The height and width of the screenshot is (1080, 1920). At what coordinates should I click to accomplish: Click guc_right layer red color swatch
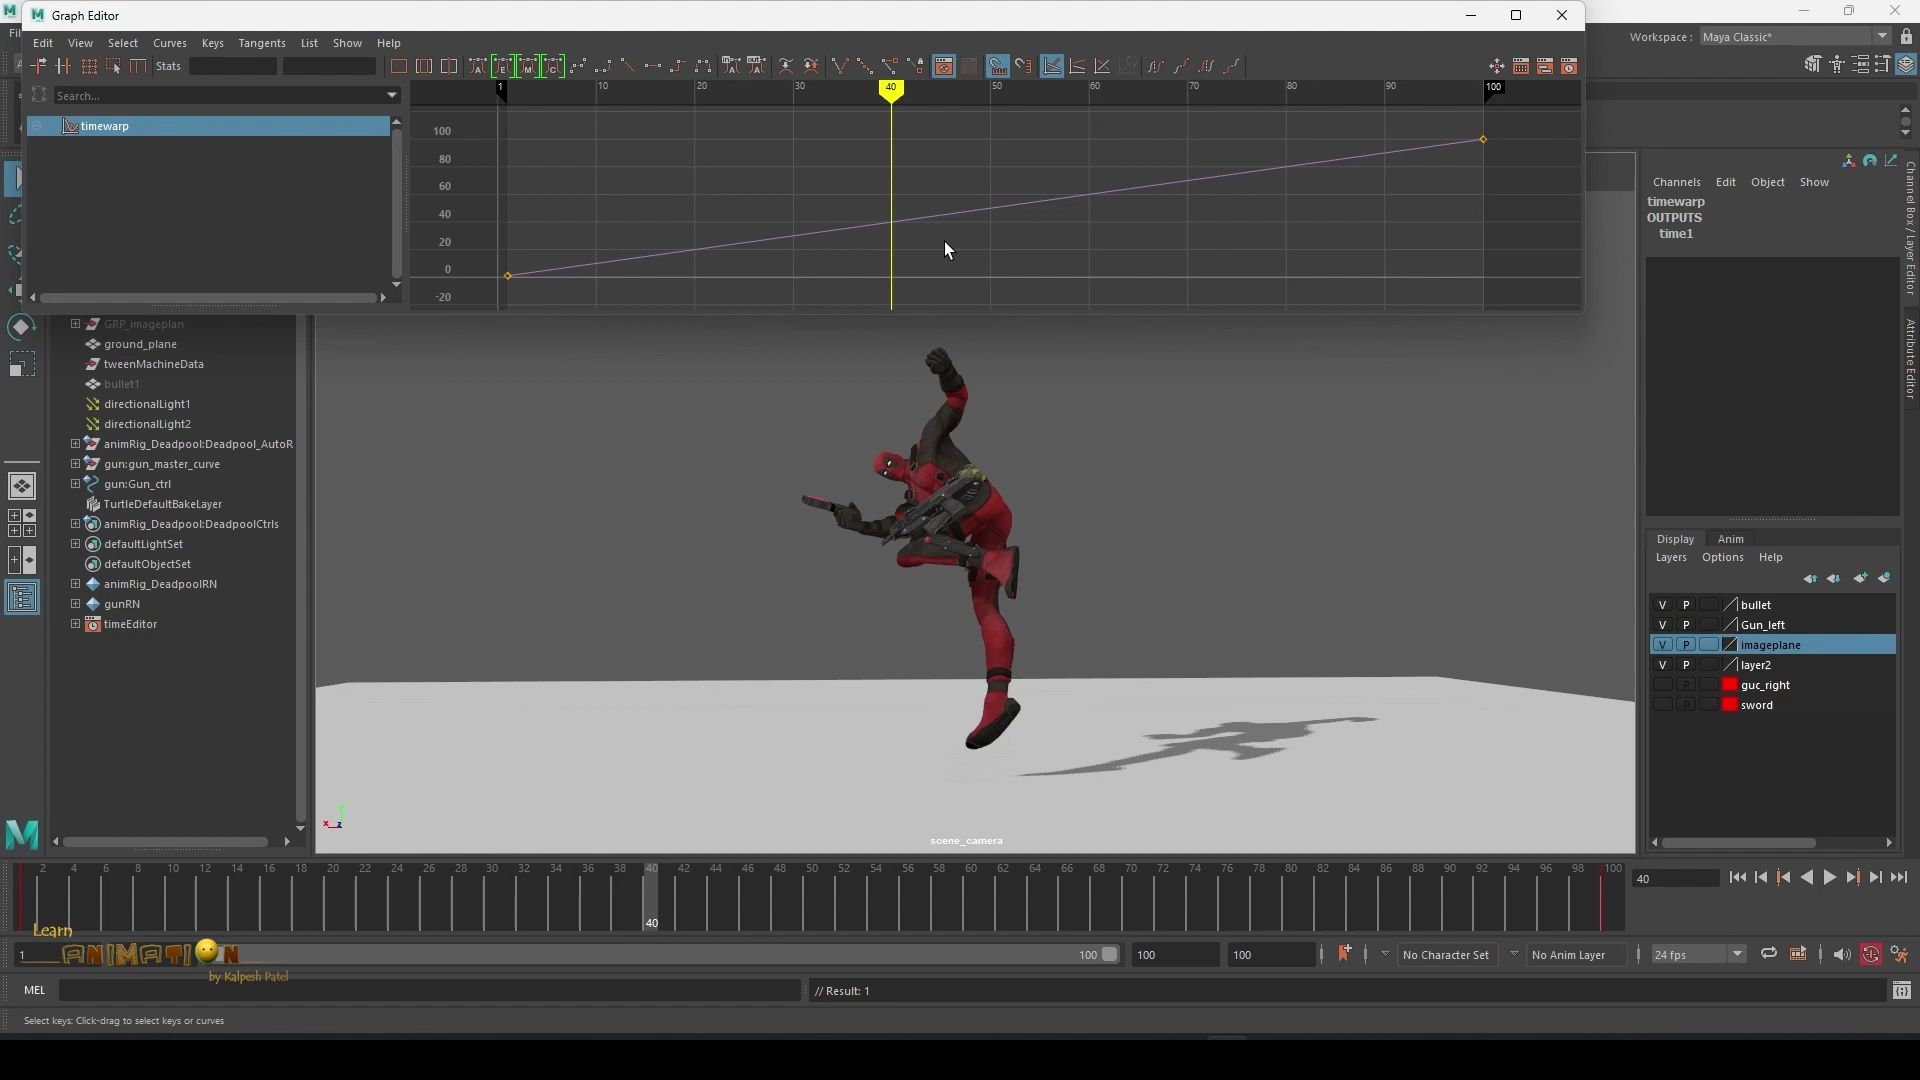click(1730, 685)
